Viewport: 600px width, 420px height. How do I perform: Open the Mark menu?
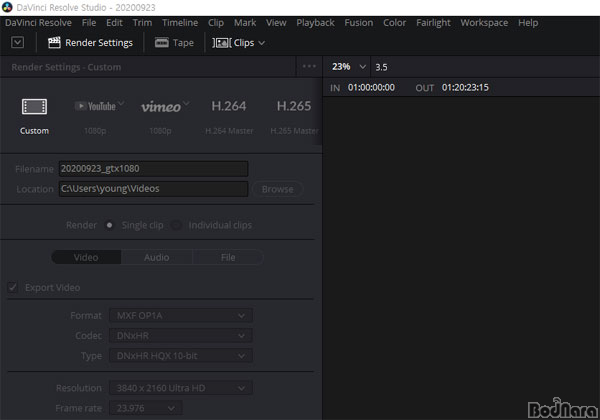coord(245,23)
